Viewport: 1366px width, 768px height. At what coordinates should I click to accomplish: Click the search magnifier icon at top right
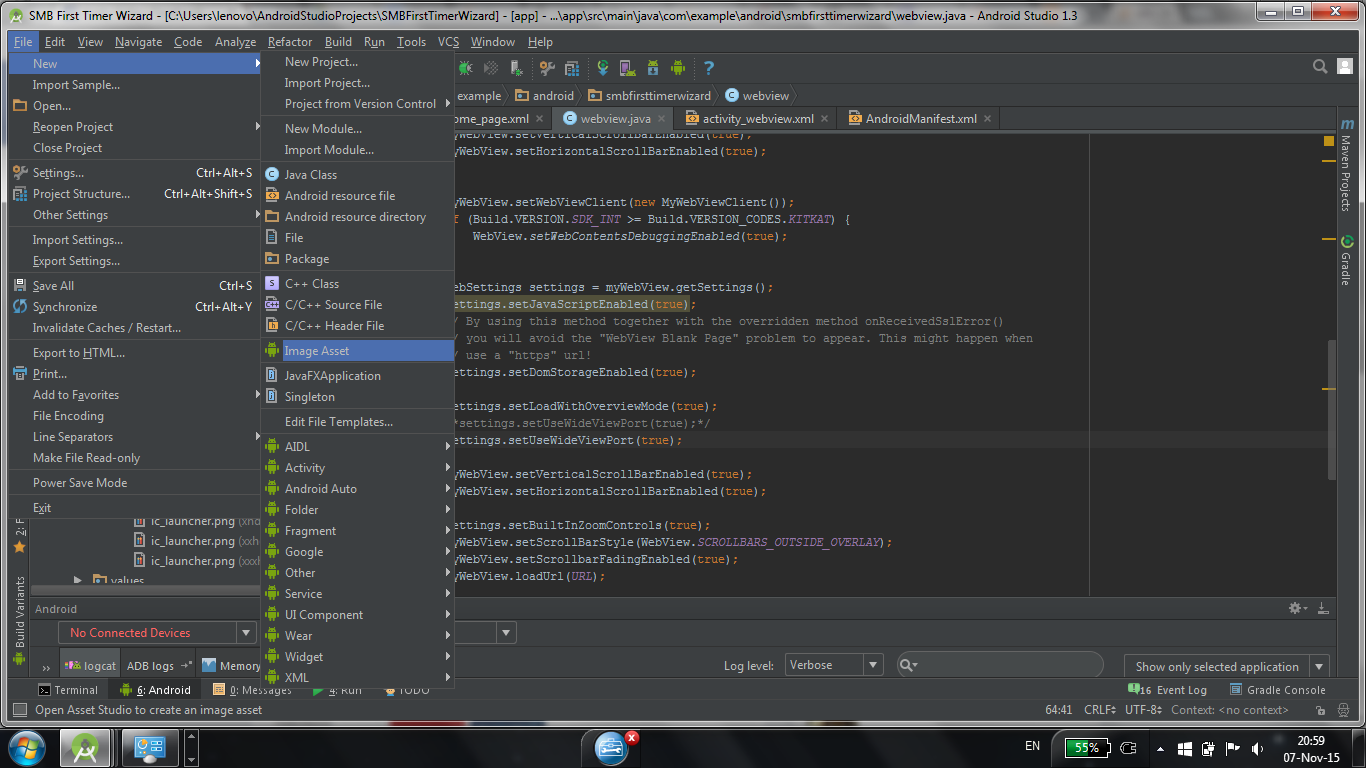coord(1320,67)
